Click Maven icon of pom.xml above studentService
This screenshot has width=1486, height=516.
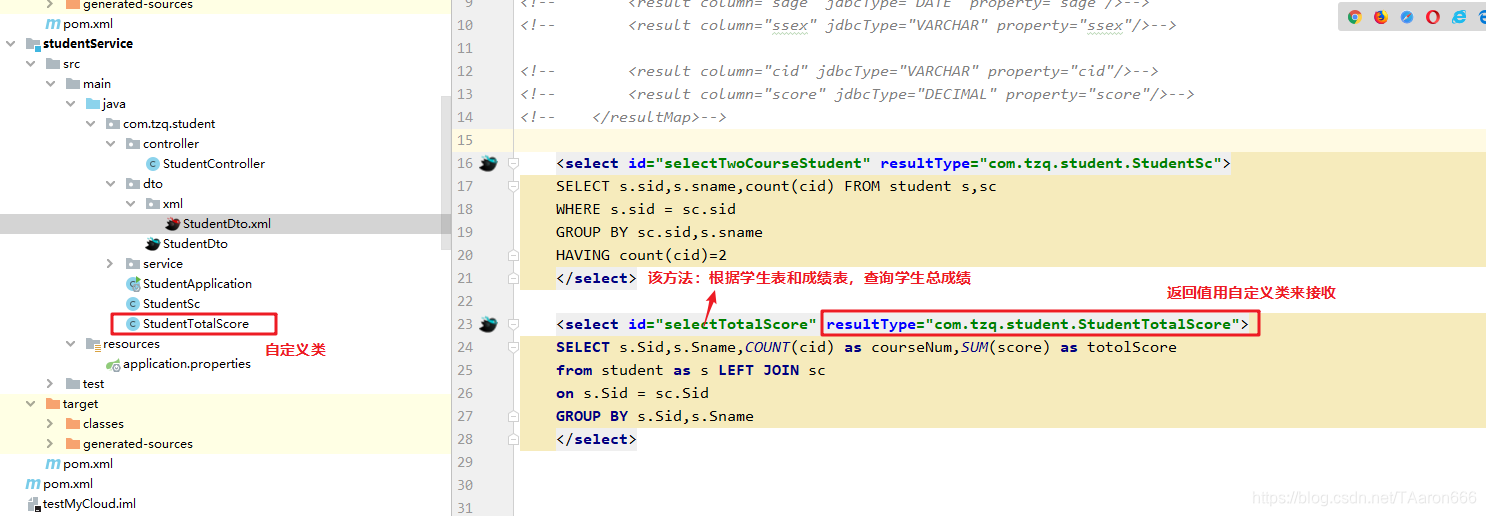(52, 24)
